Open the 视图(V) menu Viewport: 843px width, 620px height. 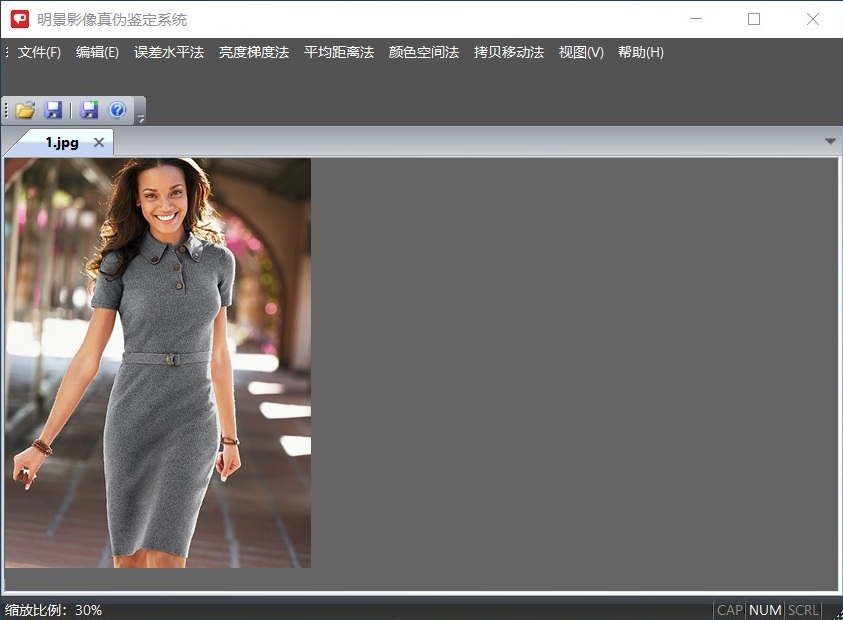pyautogui.click(x=581, y=52)
